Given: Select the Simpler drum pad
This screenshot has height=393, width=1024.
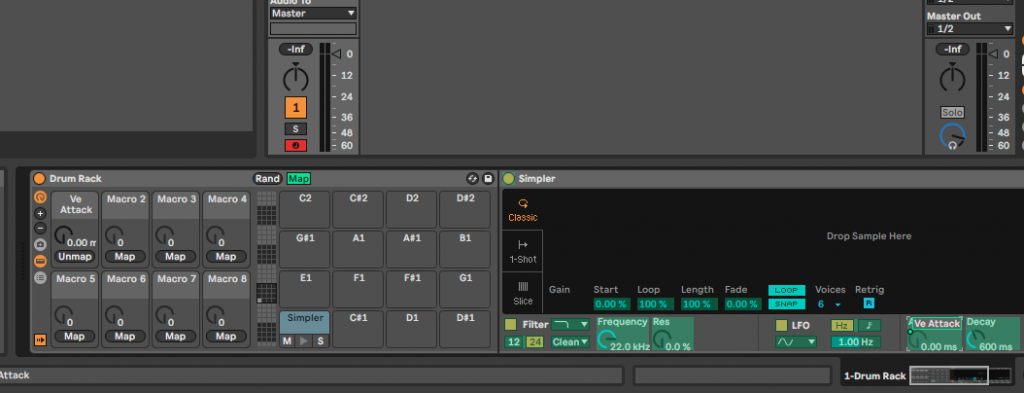Looking at the screenshot, I should [x=305, y=322].
